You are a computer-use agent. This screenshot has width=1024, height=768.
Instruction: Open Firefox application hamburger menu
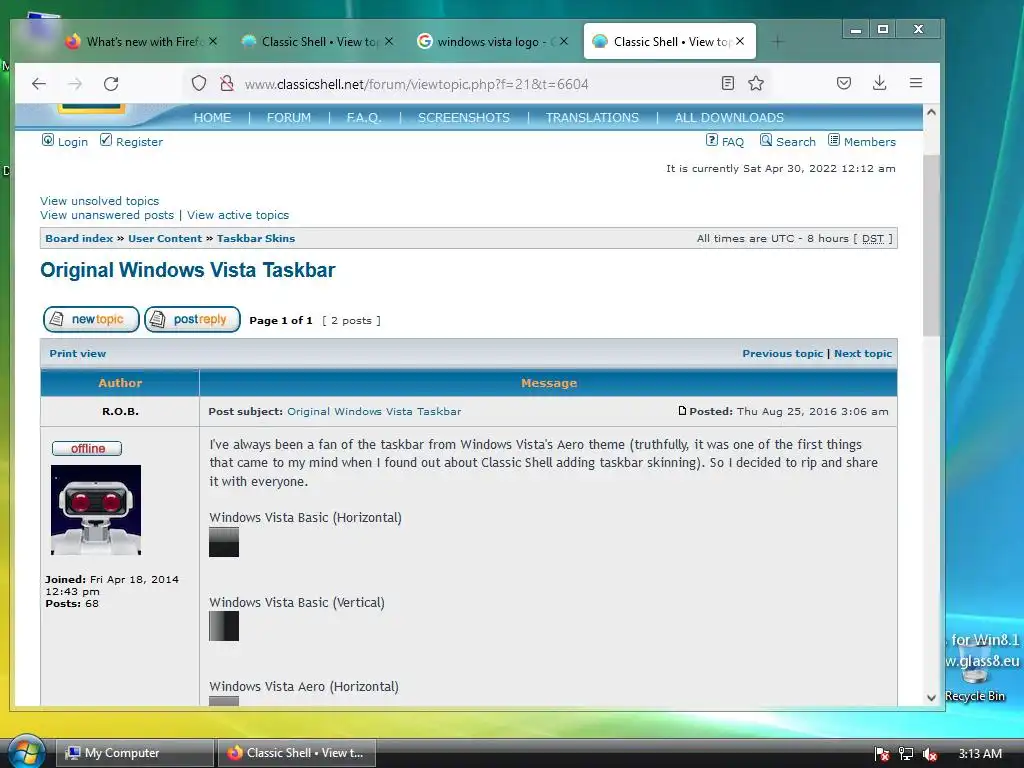916,83
